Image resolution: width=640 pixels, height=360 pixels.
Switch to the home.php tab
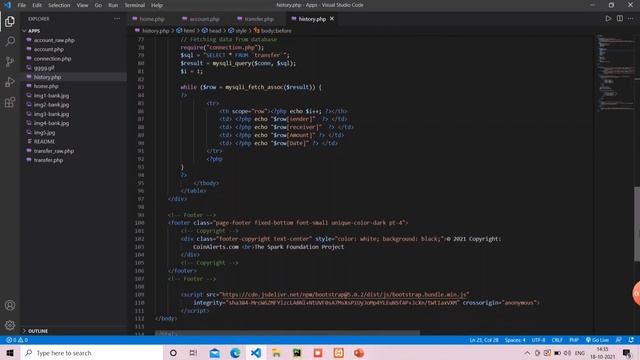pyautogui.click(x=152, y=19)
